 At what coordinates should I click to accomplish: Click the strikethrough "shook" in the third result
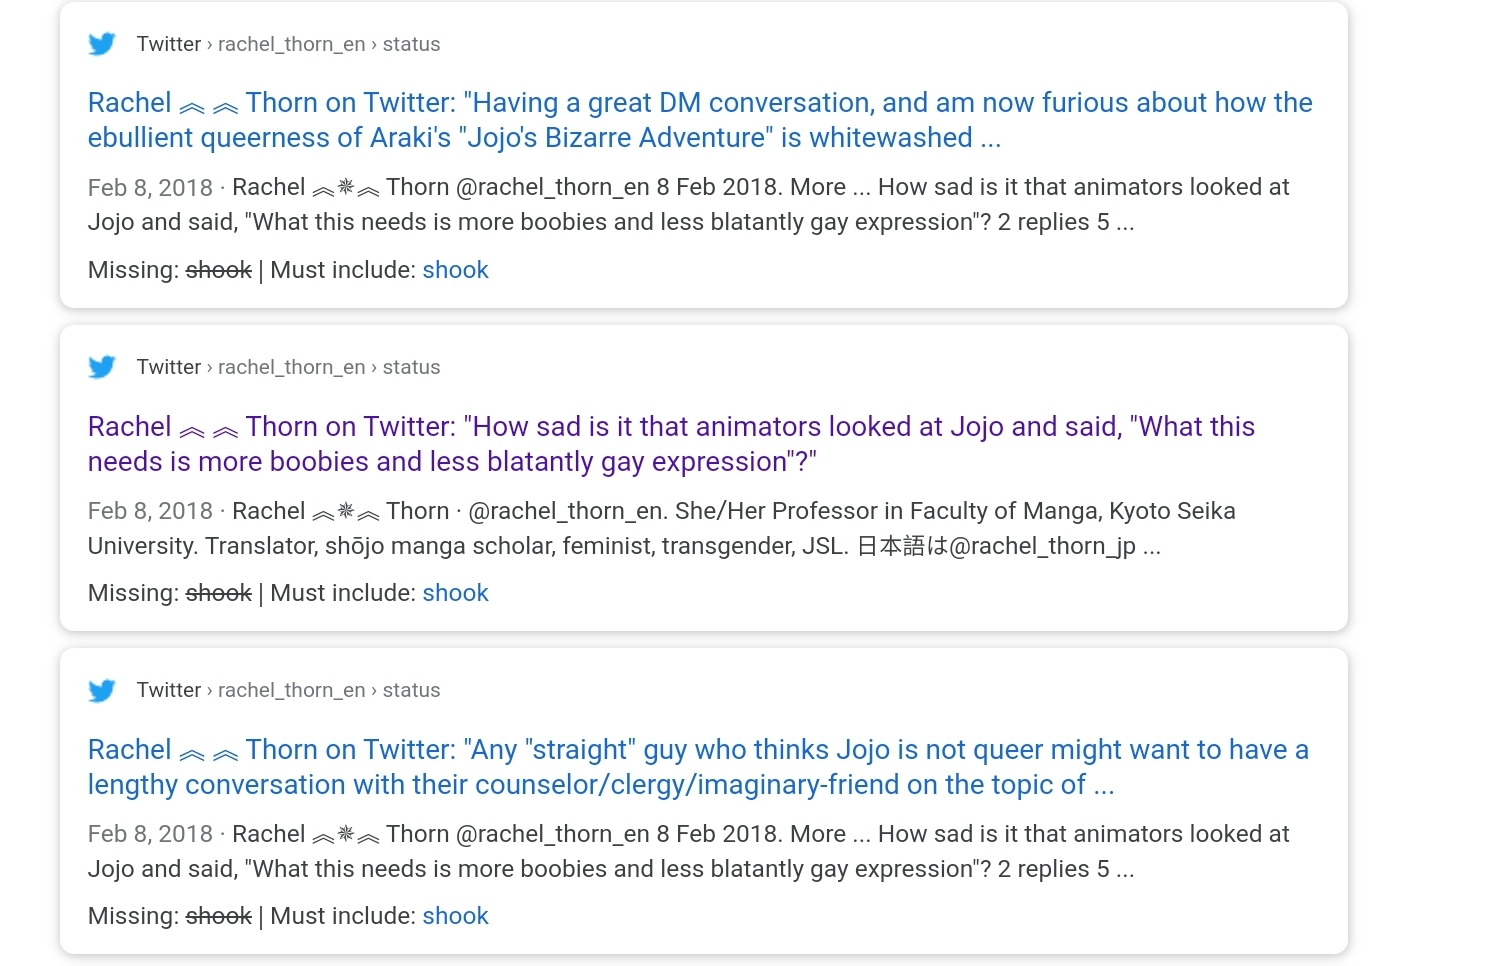pos(219,916)
